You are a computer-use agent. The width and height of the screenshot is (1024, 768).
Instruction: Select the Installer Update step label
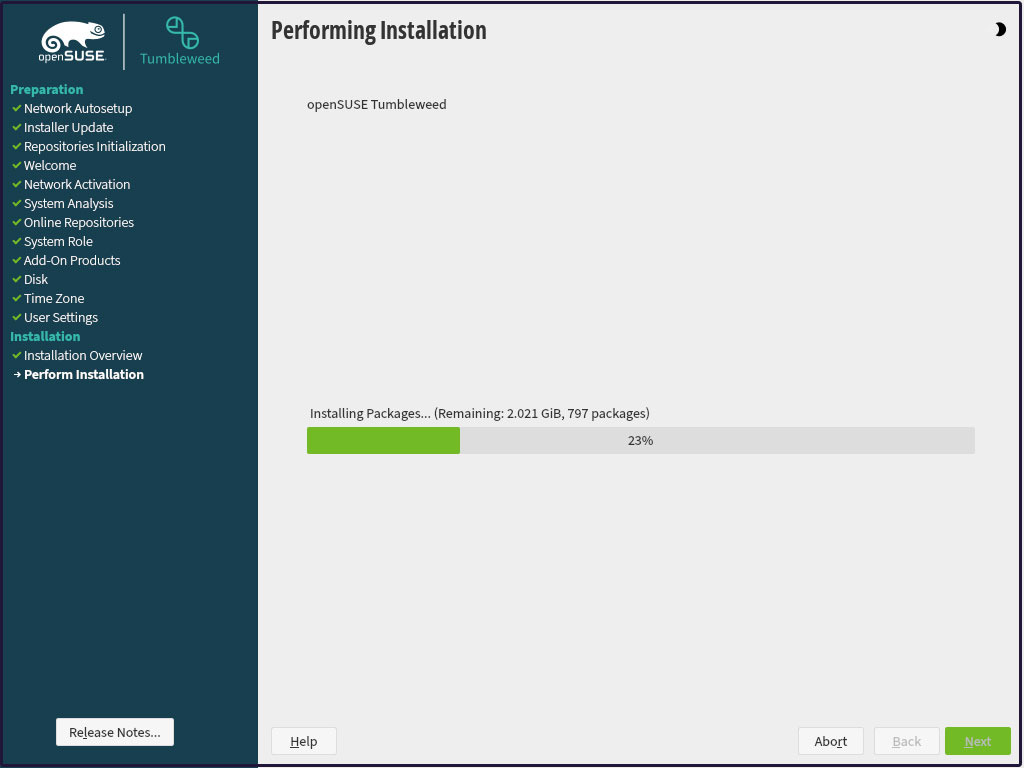[x=69, y=127]
